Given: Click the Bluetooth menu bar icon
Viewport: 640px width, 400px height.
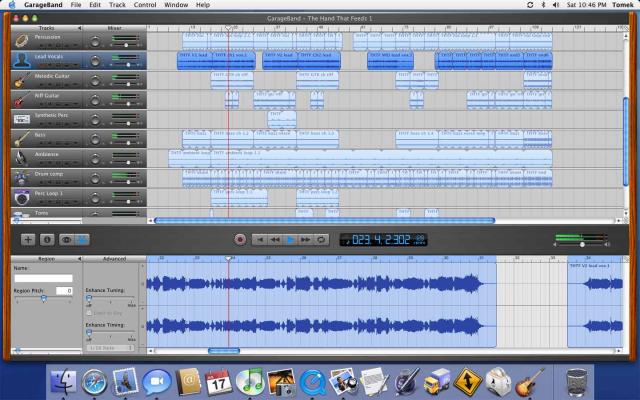Looking at the screenshot, I should (x=543, y=5).
